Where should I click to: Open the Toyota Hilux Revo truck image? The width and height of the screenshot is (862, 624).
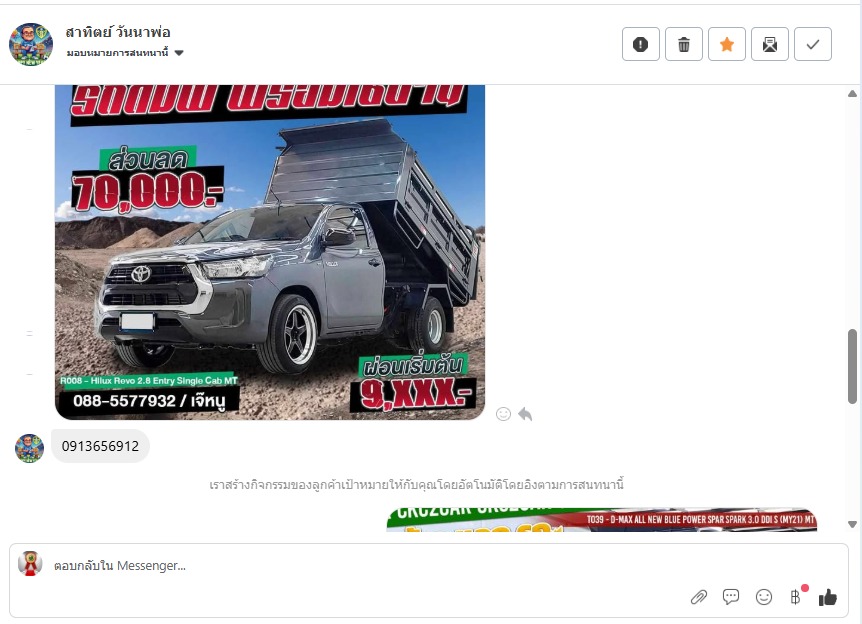coord(270,252)
